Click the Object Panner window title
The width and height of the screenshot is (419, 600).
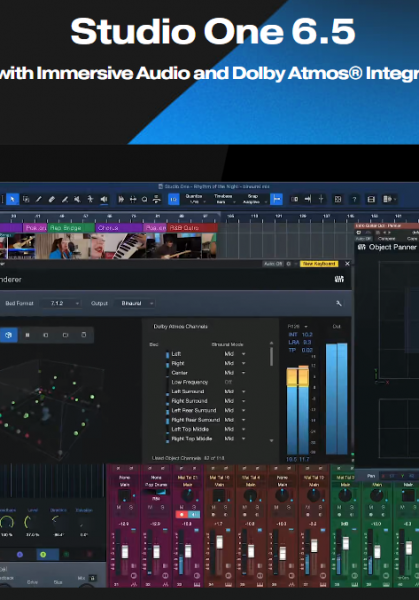tap(393, 247)
